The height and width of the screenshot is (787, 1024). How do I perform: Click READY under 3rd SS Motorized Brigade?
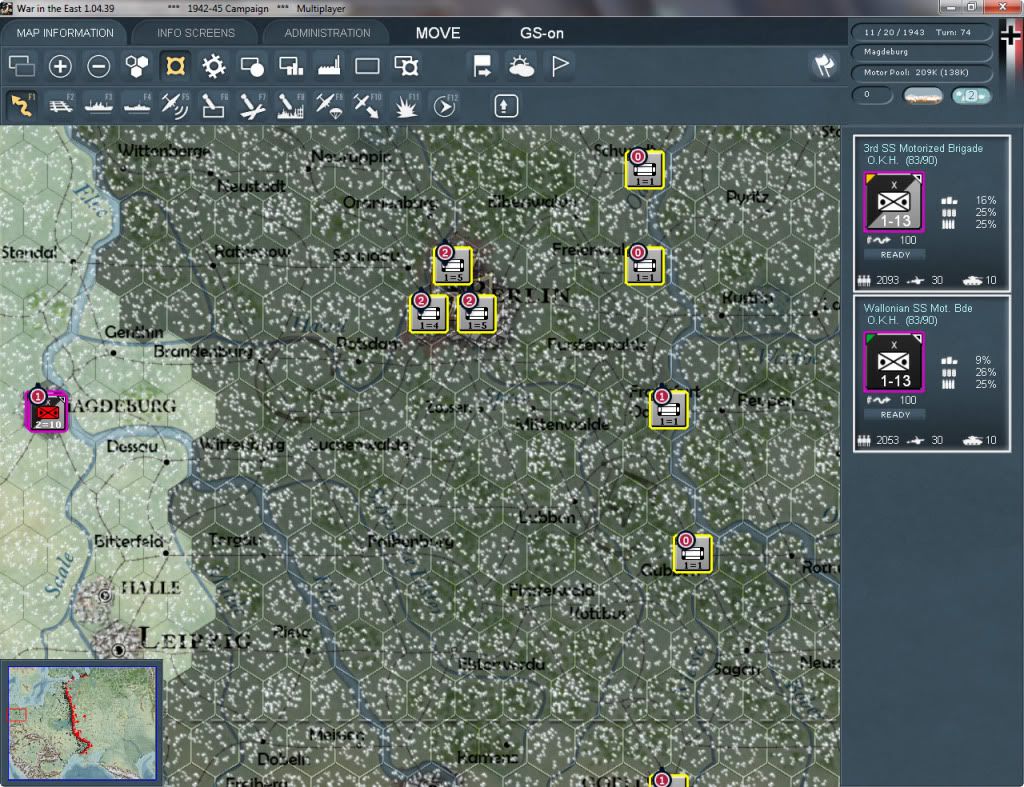pyautogui.click(x=895, y=255)
